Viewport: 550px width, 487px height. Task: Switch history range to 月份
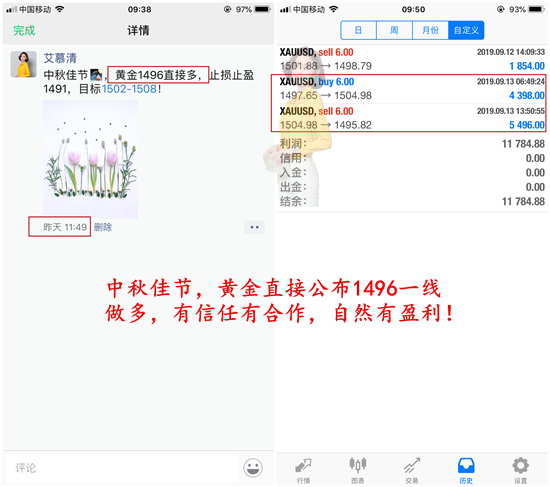430,30
